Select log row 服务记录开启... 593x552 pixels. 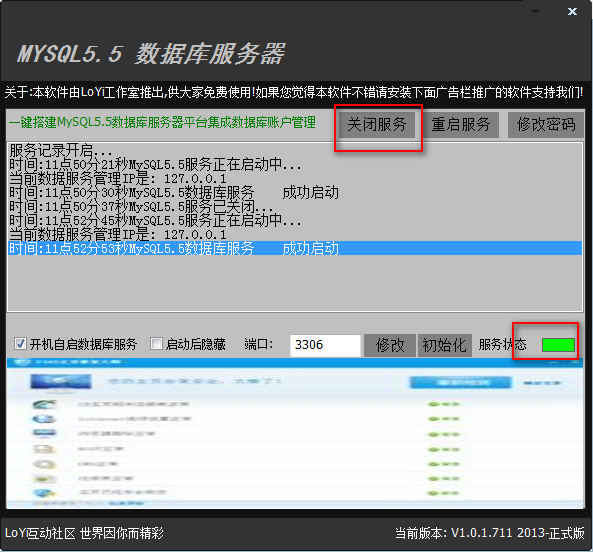coord(295,150)
